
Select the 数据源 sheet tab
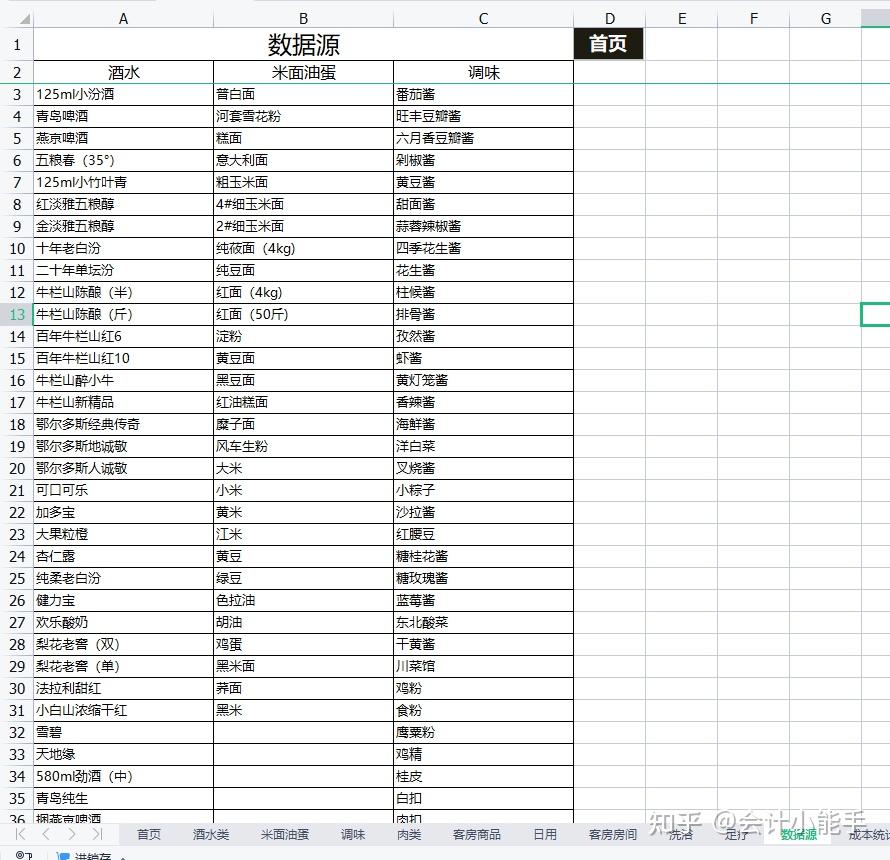coord(799,834)
